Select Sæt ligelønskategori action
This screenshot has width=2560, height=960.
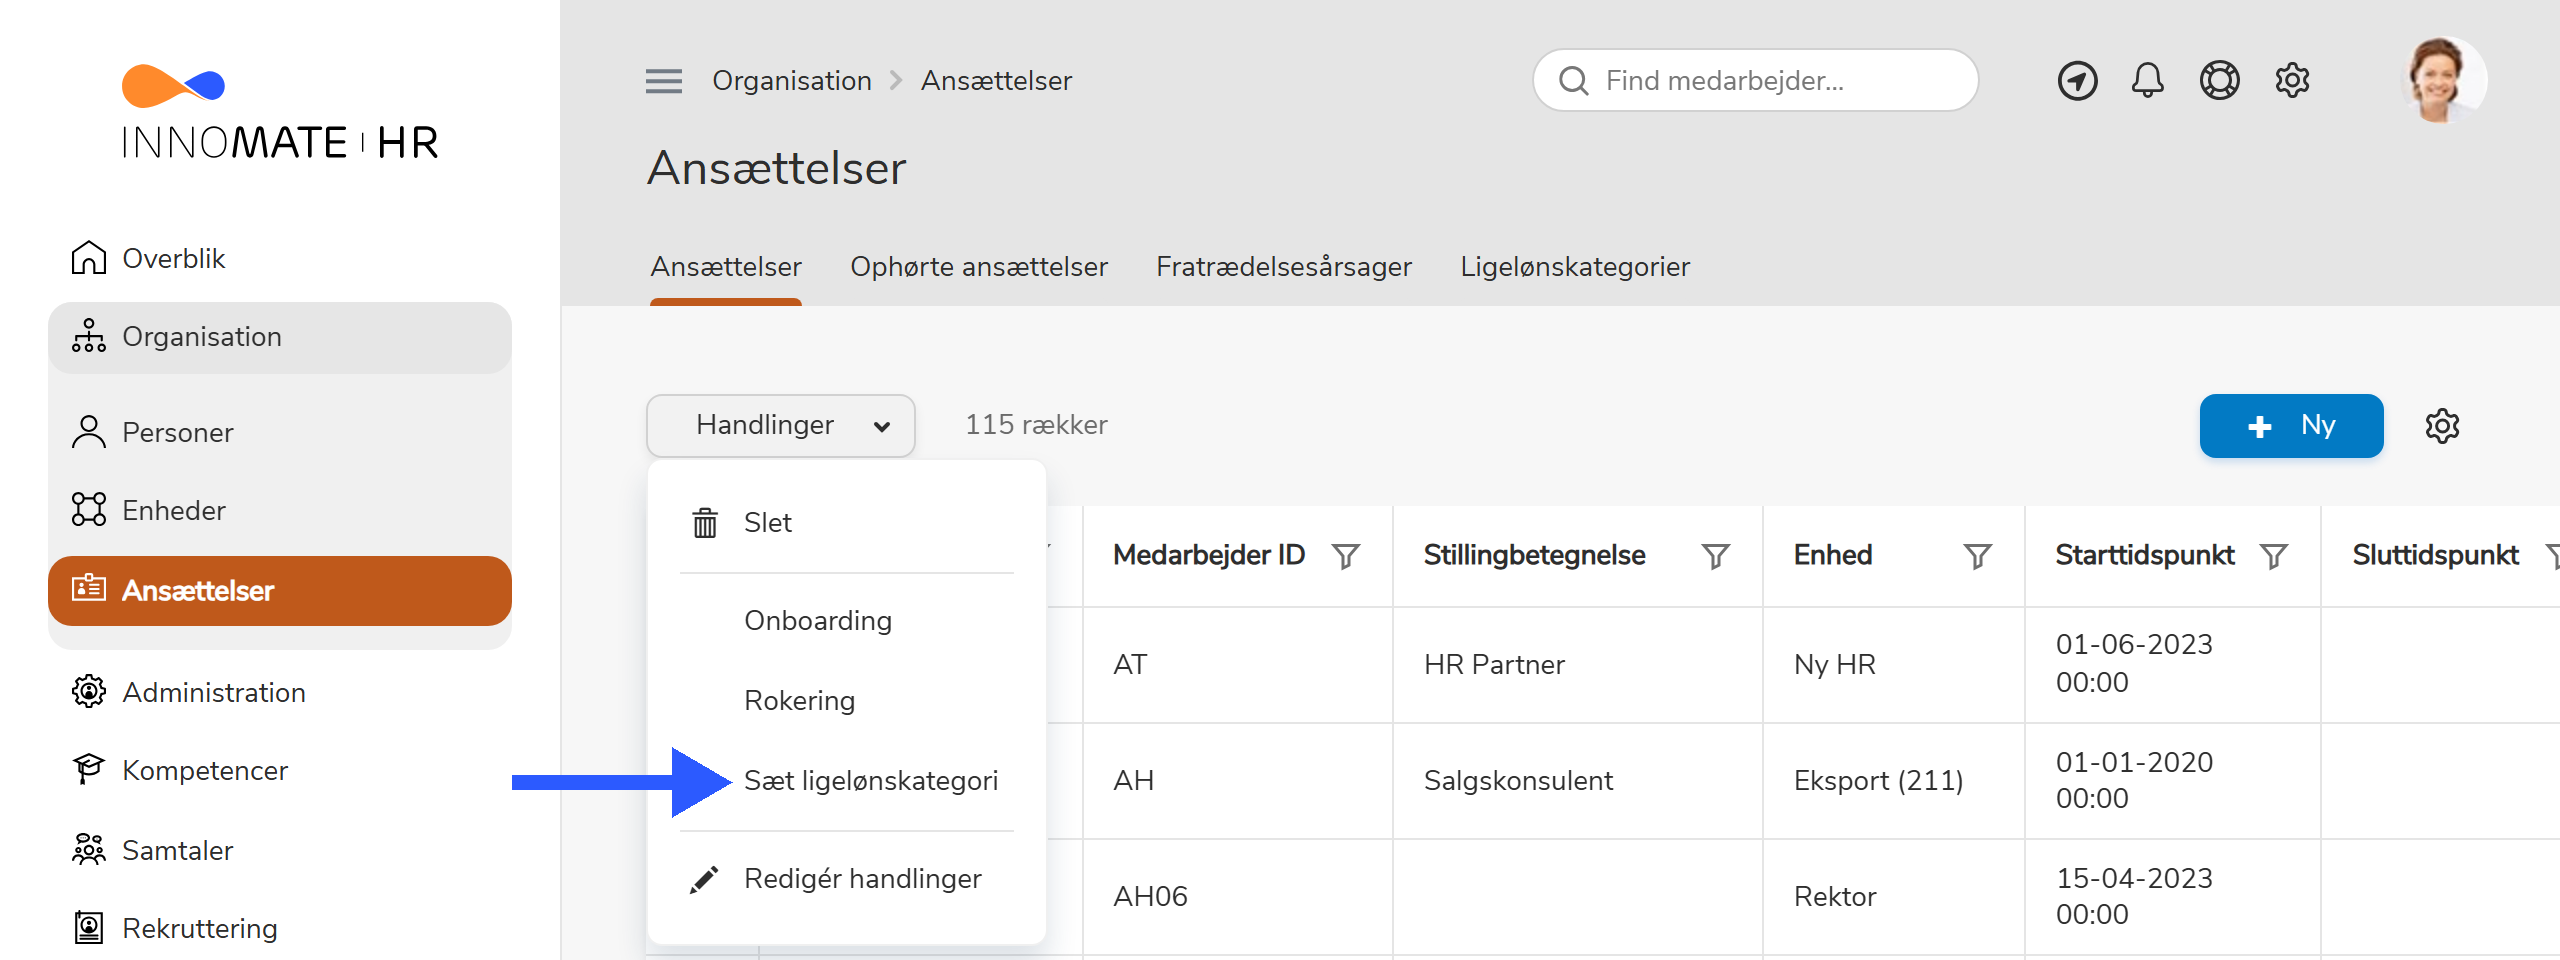[x=871, y=781]
